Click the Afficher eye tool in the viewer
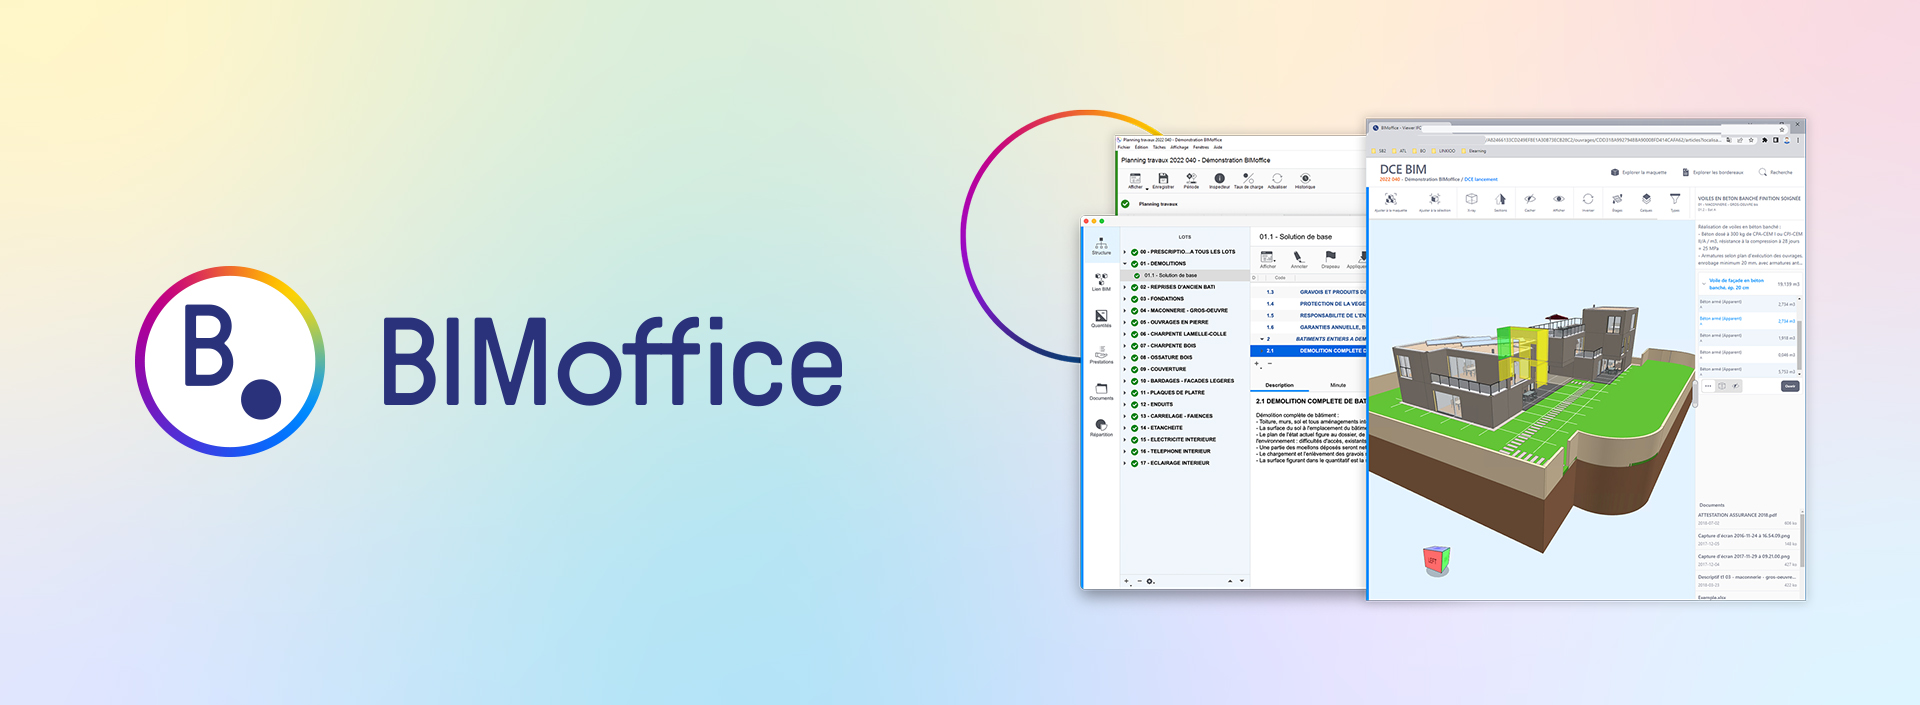This screenshot has width=1920, height=705. coord(1558,202)
